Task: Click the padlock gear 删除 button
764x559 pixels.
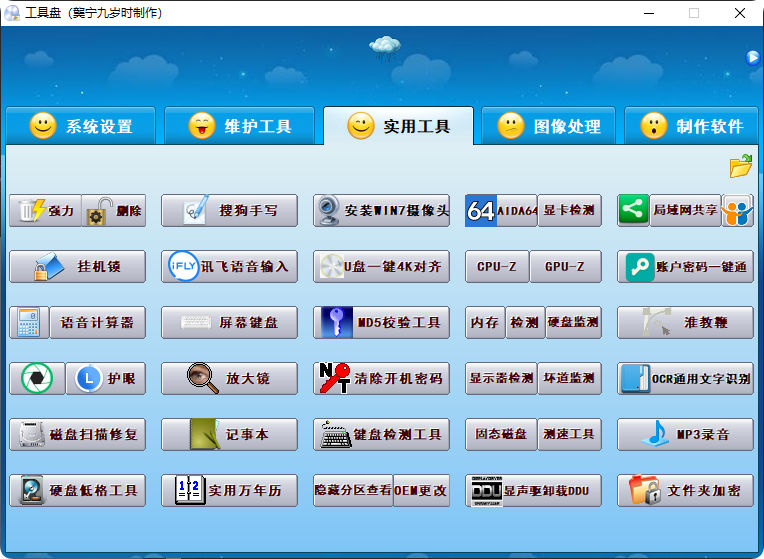Action: pos(114,211)
